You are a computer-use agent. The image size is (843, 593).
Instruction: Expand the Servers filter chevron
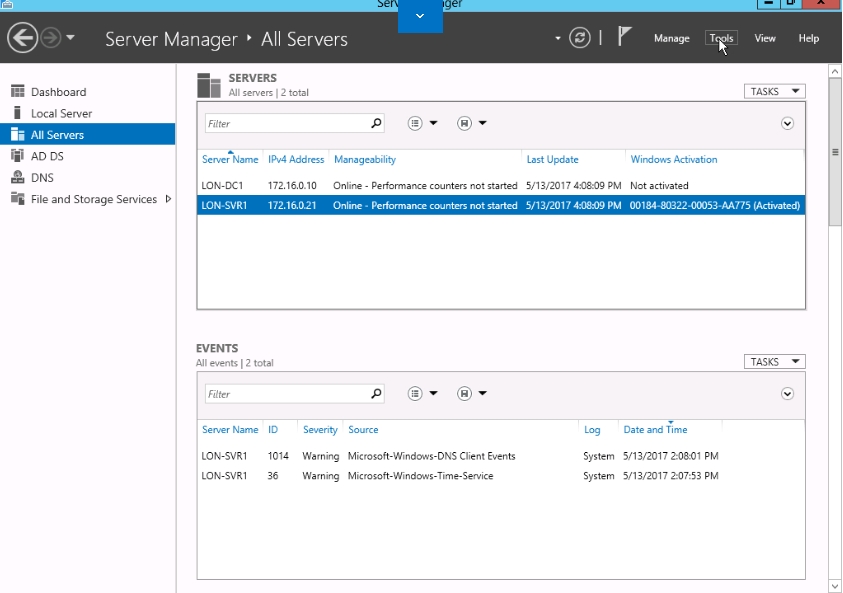pos(787,124)
